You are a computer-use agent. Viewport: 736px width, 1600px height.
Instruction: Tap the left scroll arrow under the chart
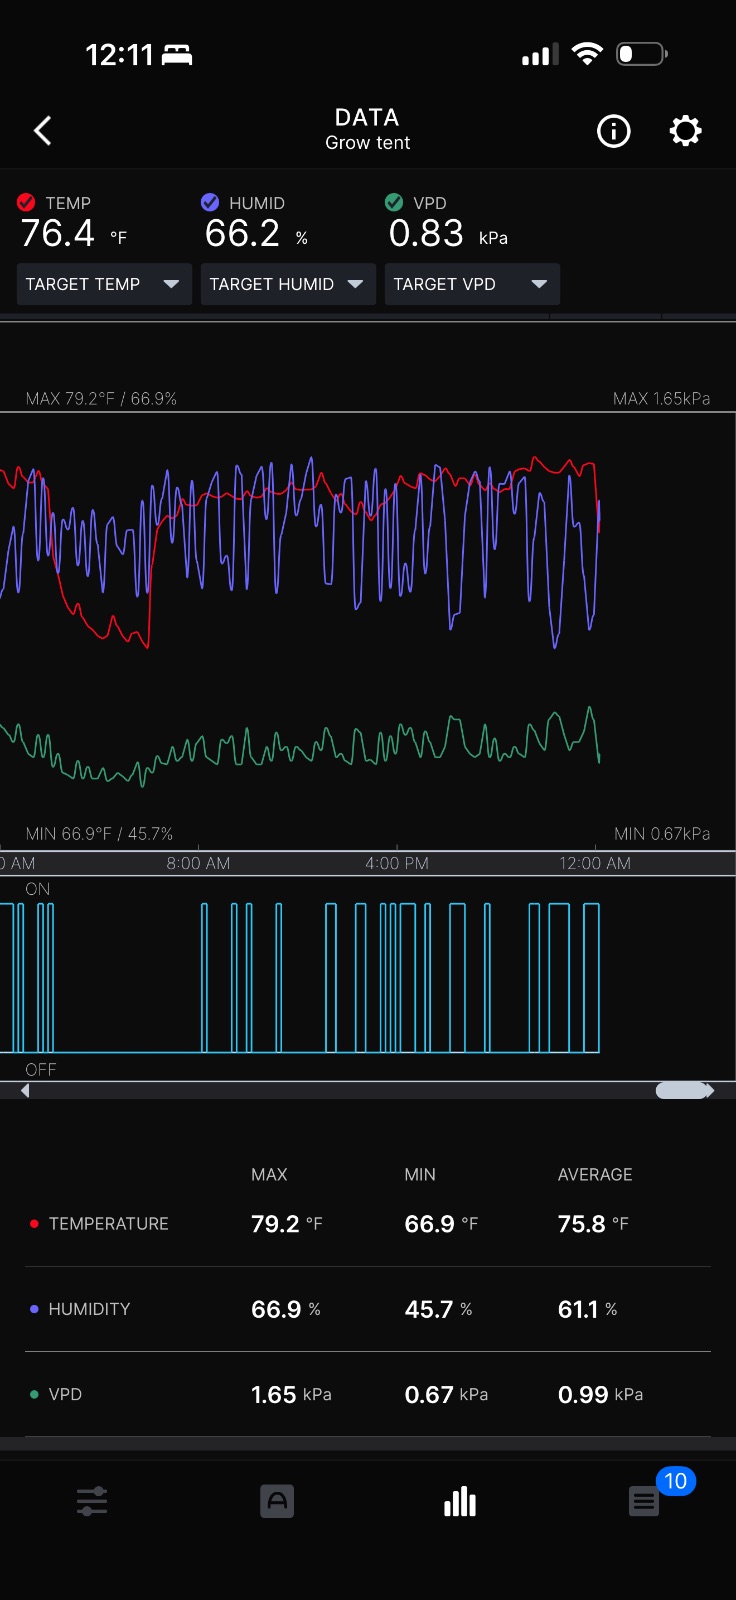pyautogui.click(x=25, y=1091)
